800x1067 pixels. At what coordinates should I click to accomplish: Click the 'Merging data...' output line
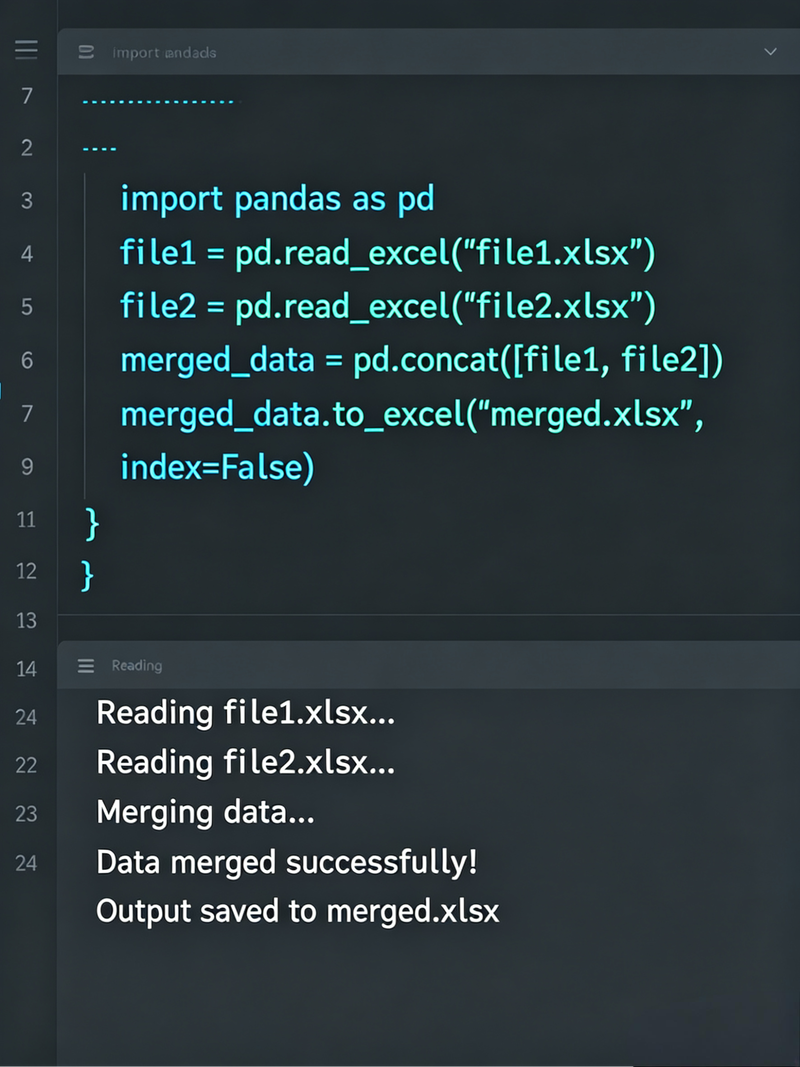(205, 812)
